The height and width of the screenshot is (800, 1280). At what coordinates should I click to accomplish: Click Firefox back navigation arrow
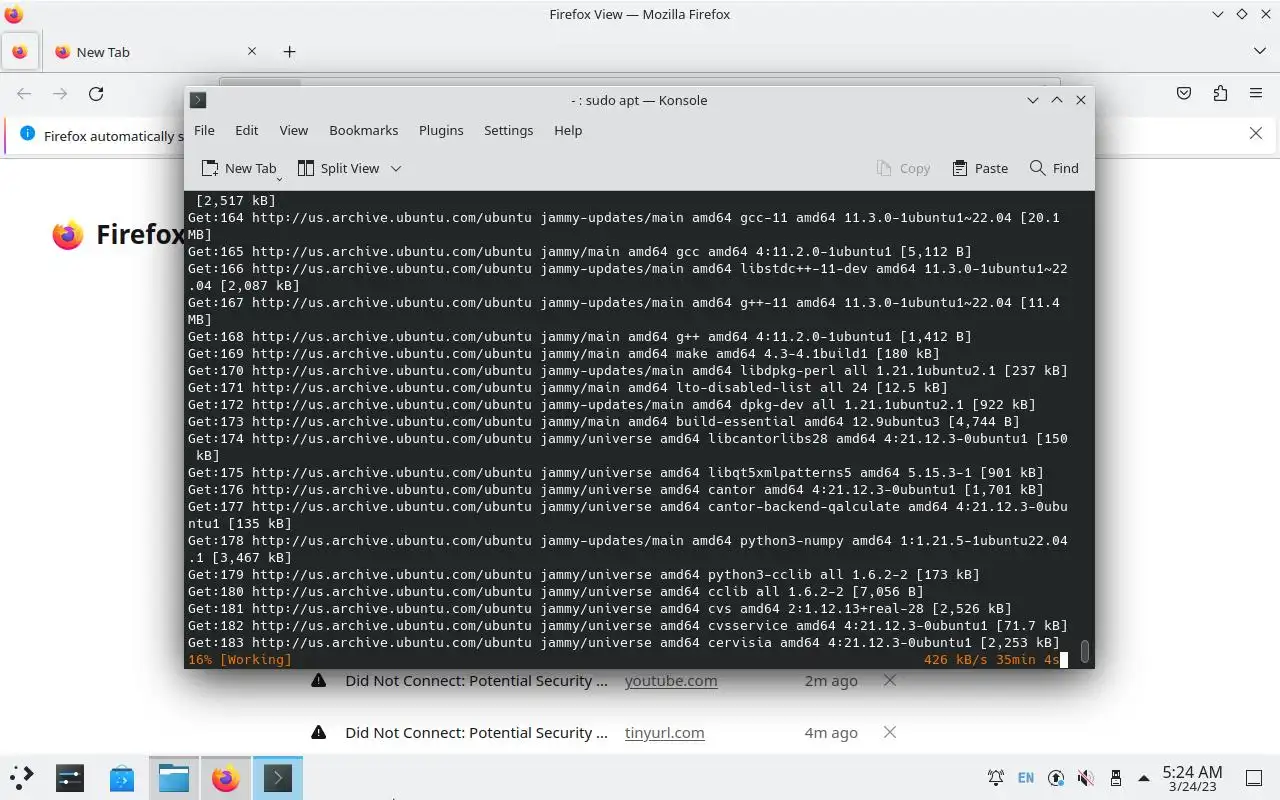click(24, 93)
